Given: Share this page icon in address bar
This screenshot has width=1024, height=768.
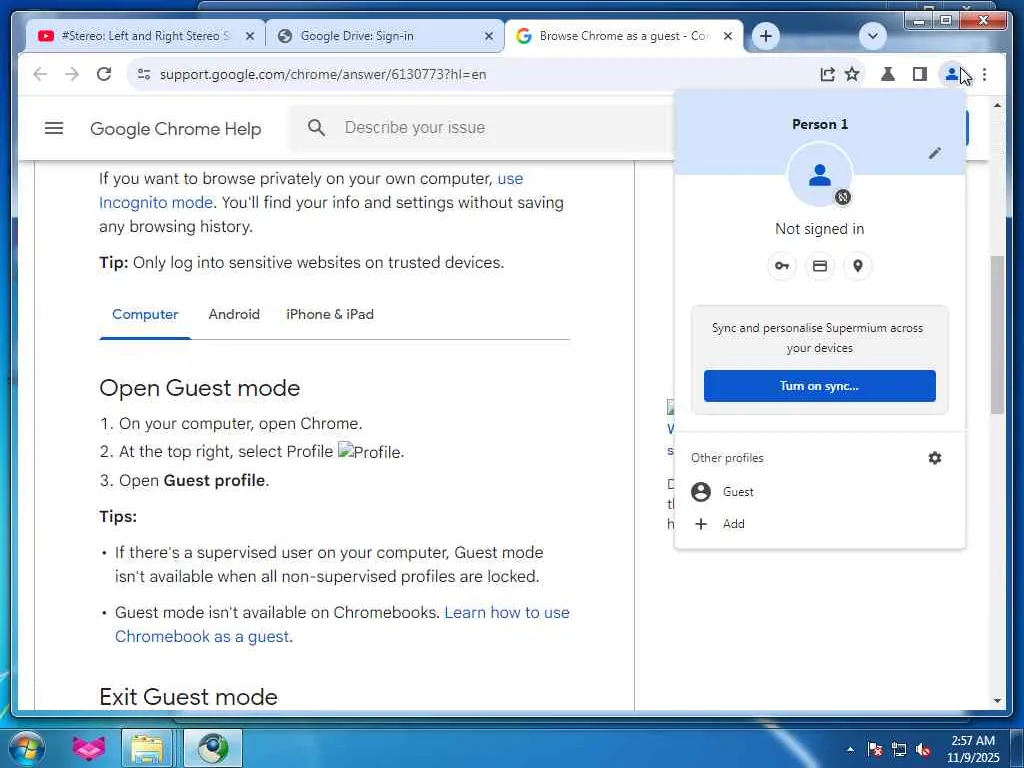Looking at the screenshot, I should 827,74.
